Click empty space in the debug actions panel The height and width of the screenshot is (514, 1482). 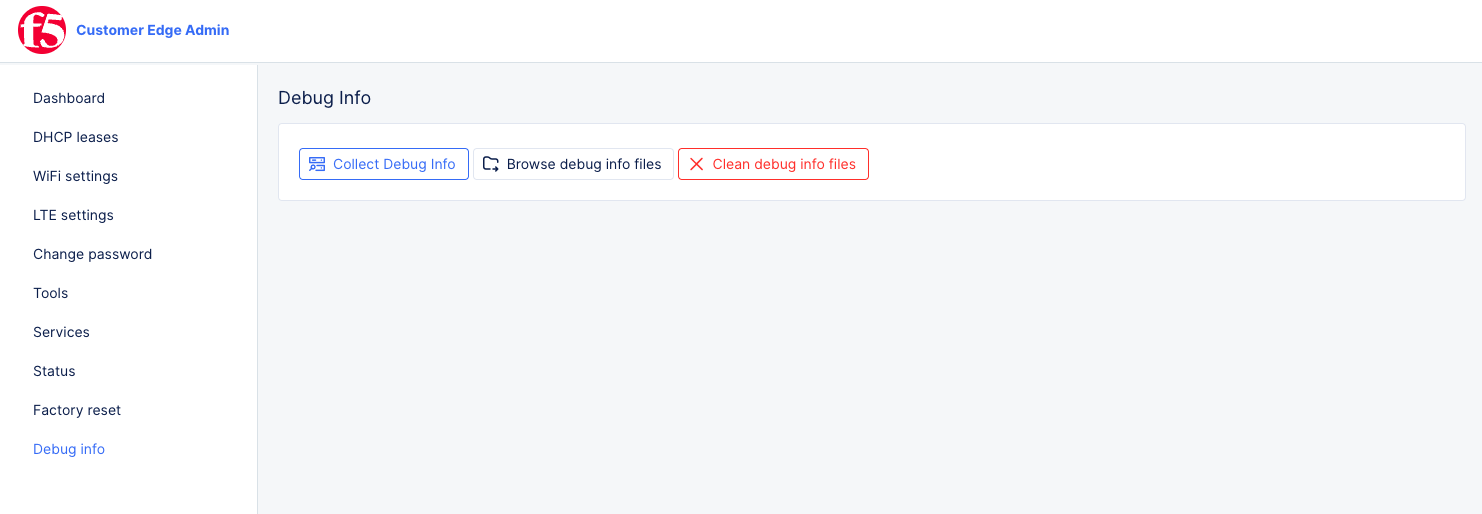(1150, 163)
